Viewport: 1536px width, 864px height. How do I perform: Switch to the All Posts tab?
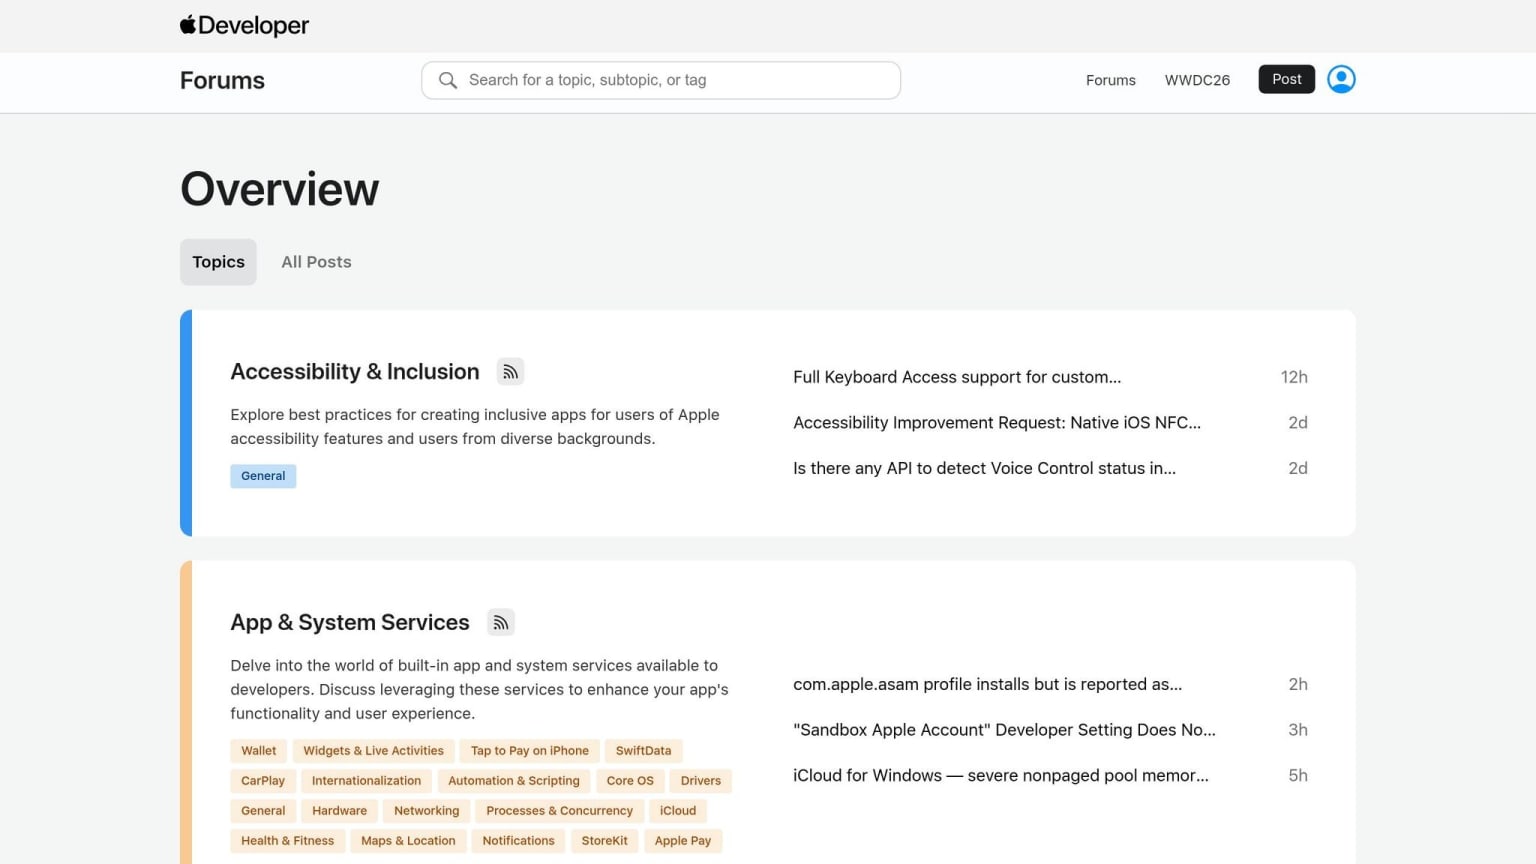click(316, 262)
